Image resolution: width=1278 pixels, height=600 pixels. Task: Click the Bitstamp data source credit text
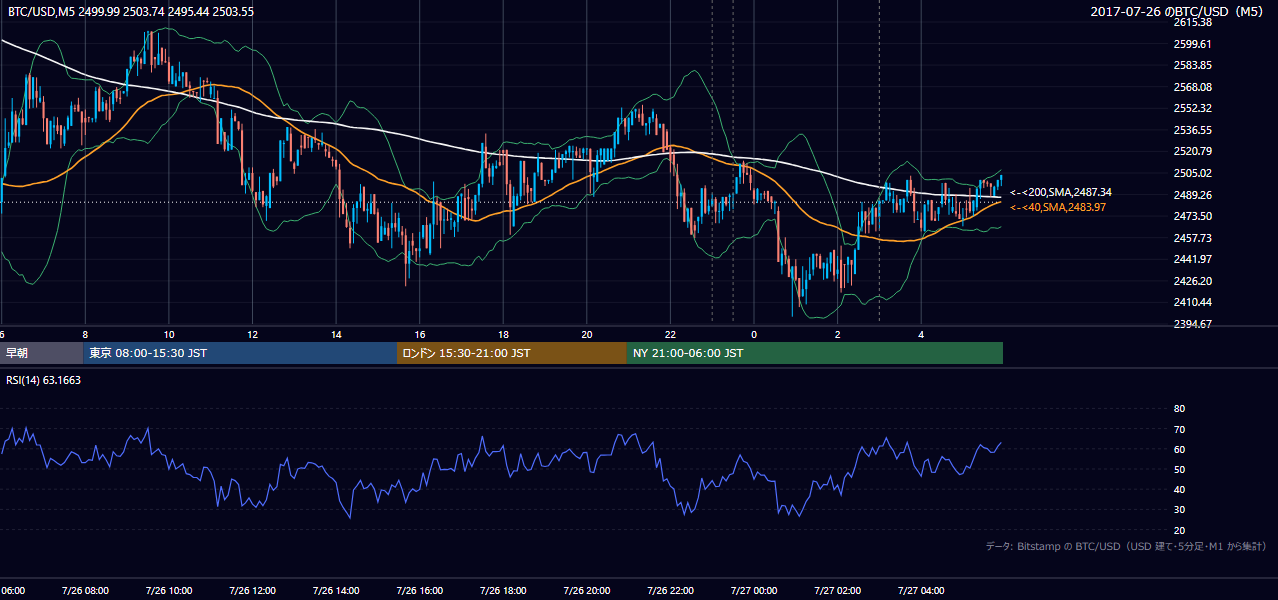point(1126,547)
